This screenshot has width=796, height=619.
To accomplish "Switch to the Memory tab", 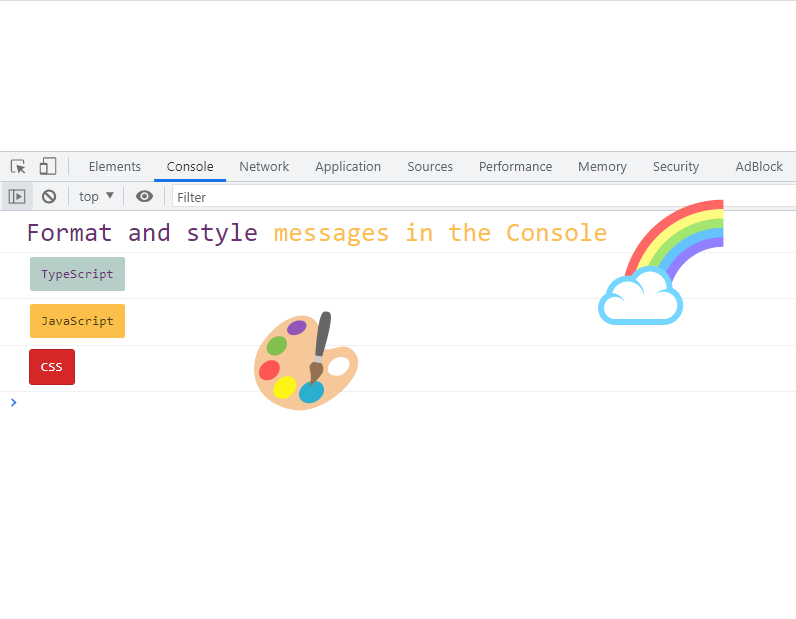I will tap(602, 167).
